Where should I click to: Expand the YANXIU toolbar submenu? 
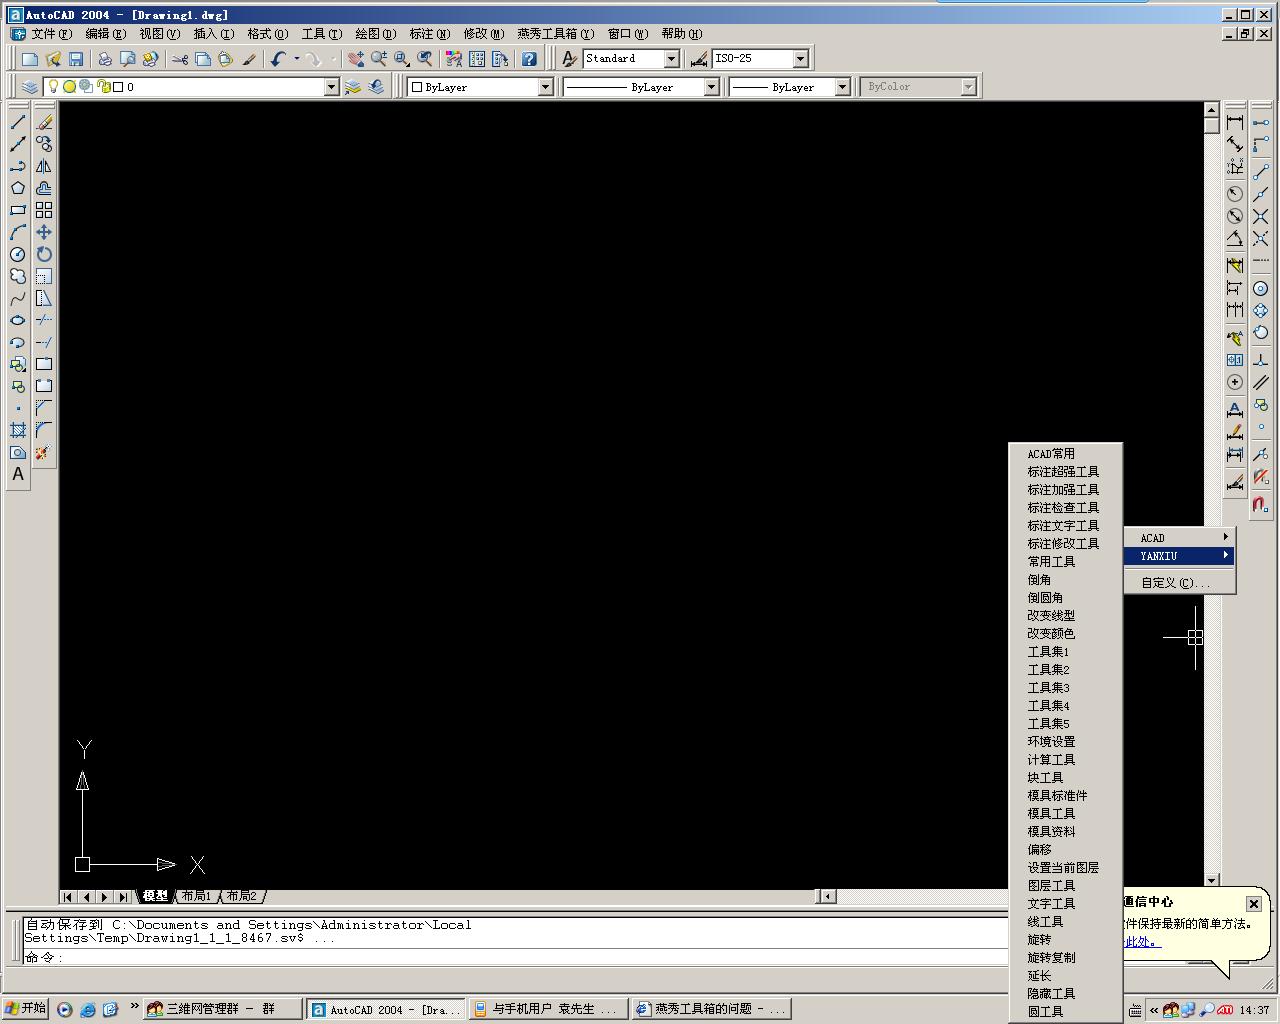click(1180, 556)
